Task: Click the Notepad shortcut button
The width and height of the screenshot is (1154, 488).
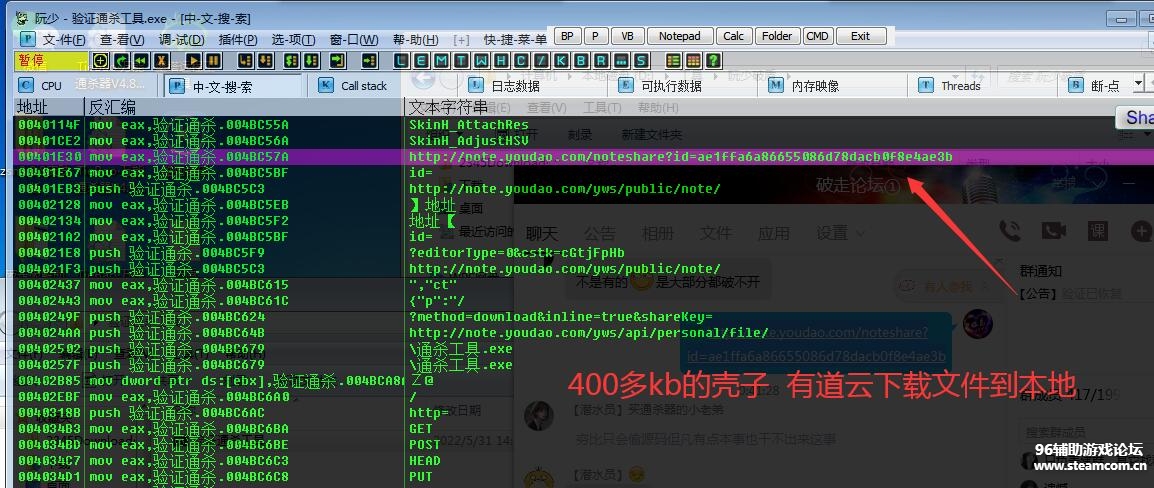Action: [680, 36]
